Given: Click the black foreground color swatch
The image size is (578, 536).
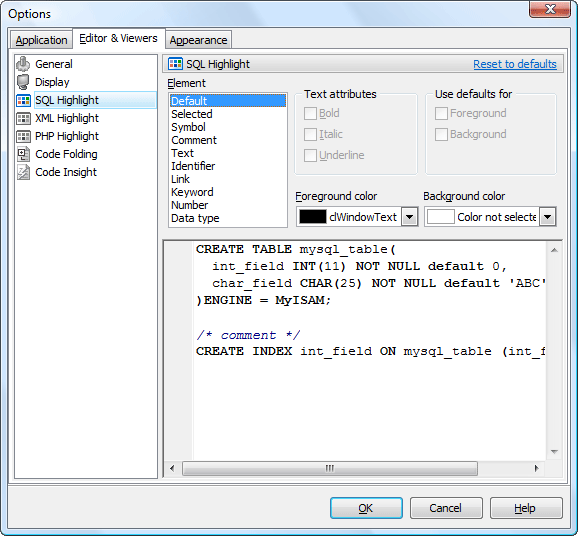Looking at the screenshot, I should 313,217.
